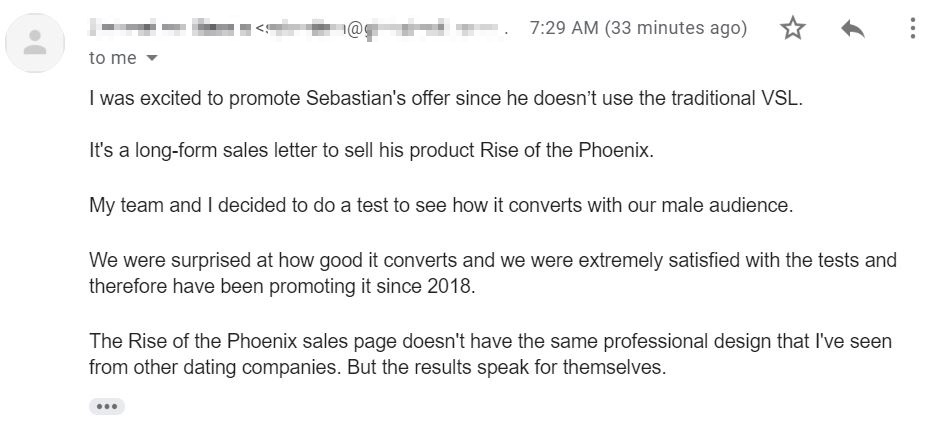Show trimmed content with the ellipsis button

tap(107, 406)
